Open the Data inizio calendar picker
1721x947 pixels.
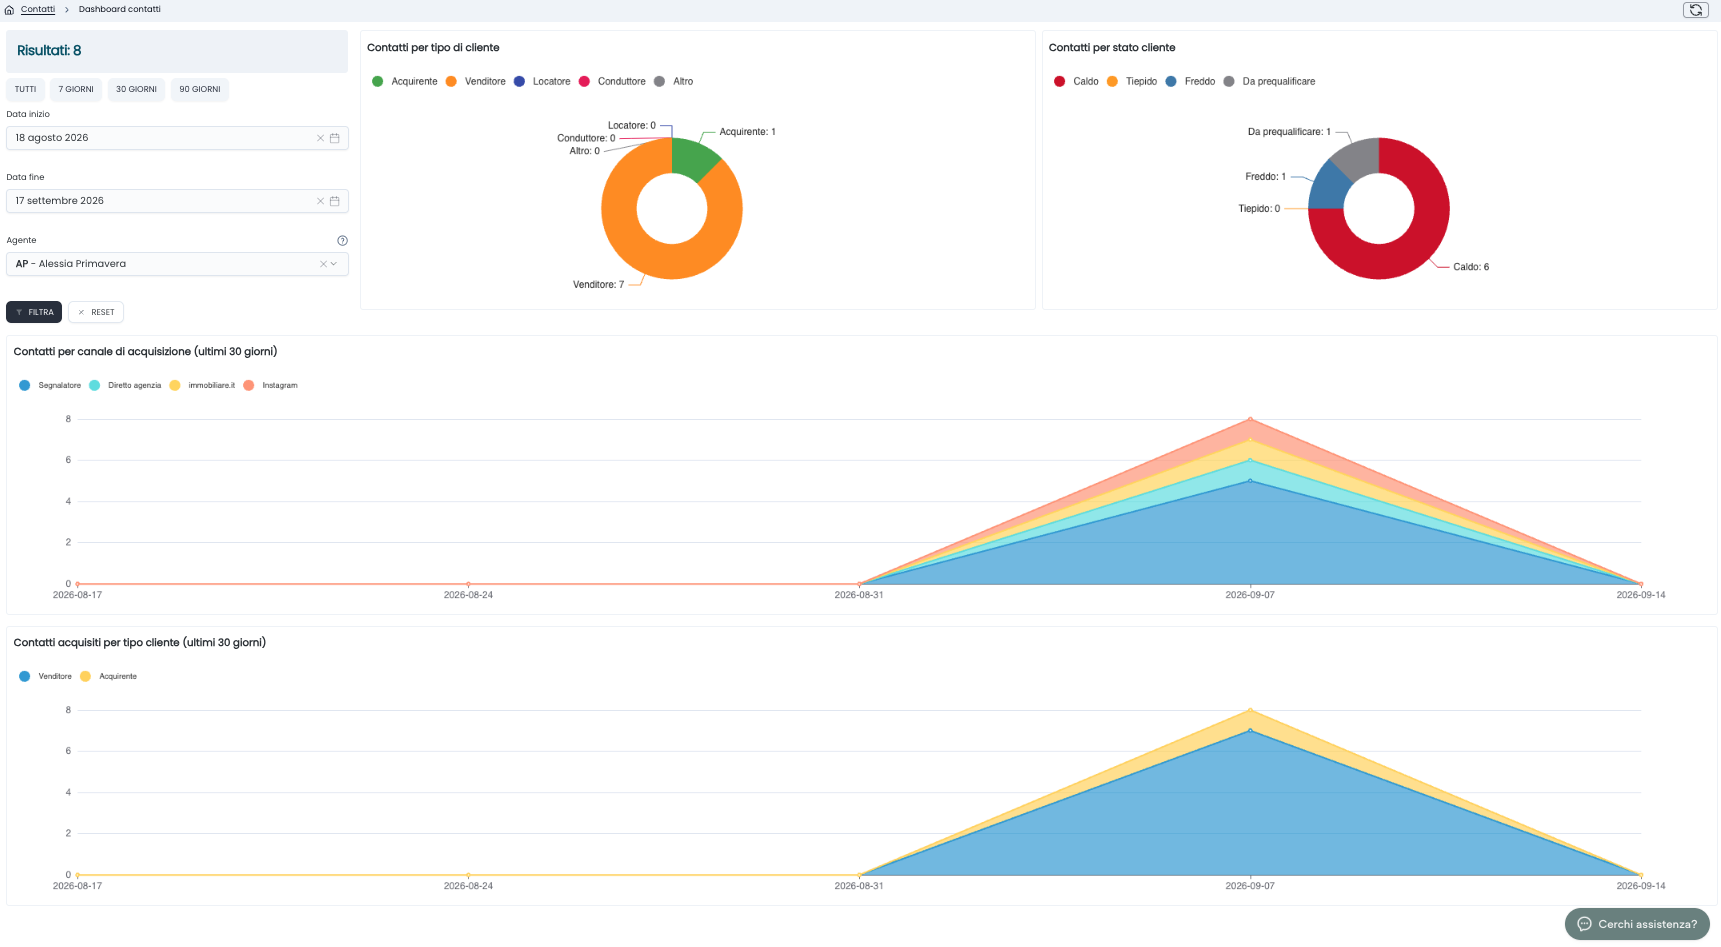tap(335, 138)
